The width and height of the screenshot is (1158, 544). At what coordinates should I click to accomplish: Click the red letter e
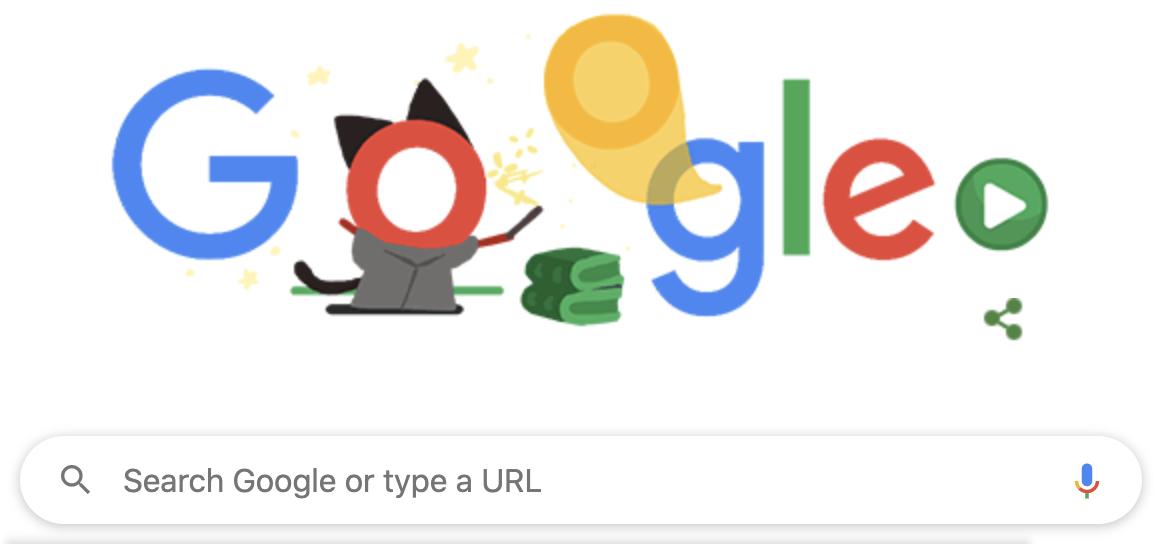tap(879, 198)
